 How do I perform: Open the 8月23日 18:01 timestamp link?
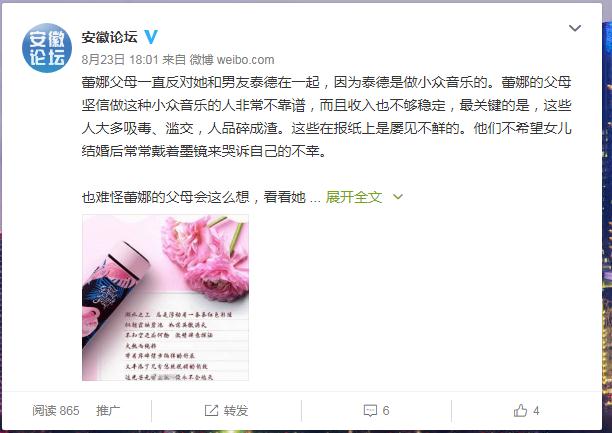coord(120,60)
